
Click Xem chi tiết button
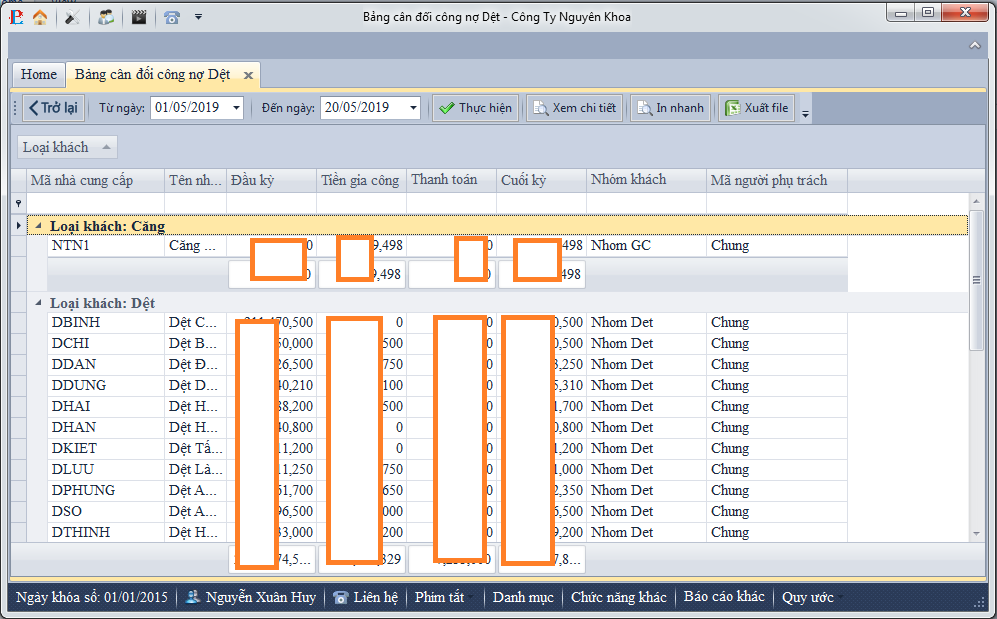coord(575,108)
